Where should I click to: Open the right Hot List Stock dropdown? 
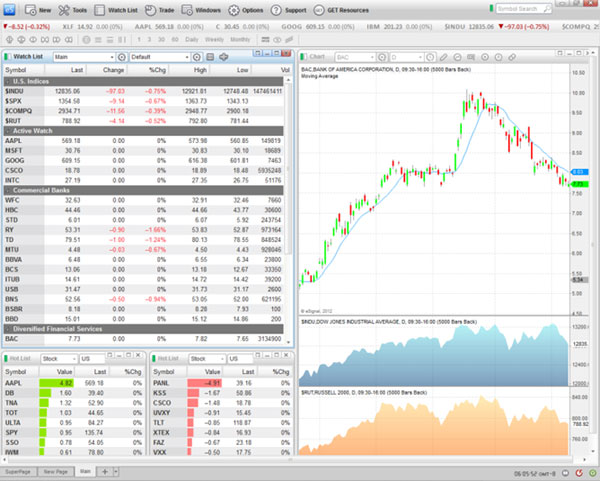207,359
